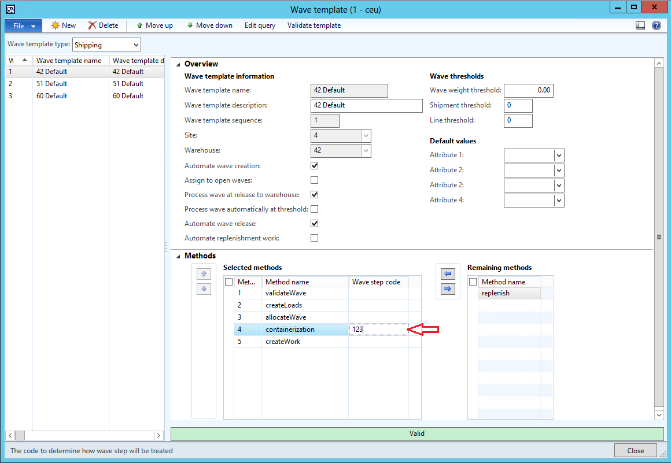The image size is (671, 463).
Task: Toggle the Automate wave creation checkbox
Action: point(314,165)
